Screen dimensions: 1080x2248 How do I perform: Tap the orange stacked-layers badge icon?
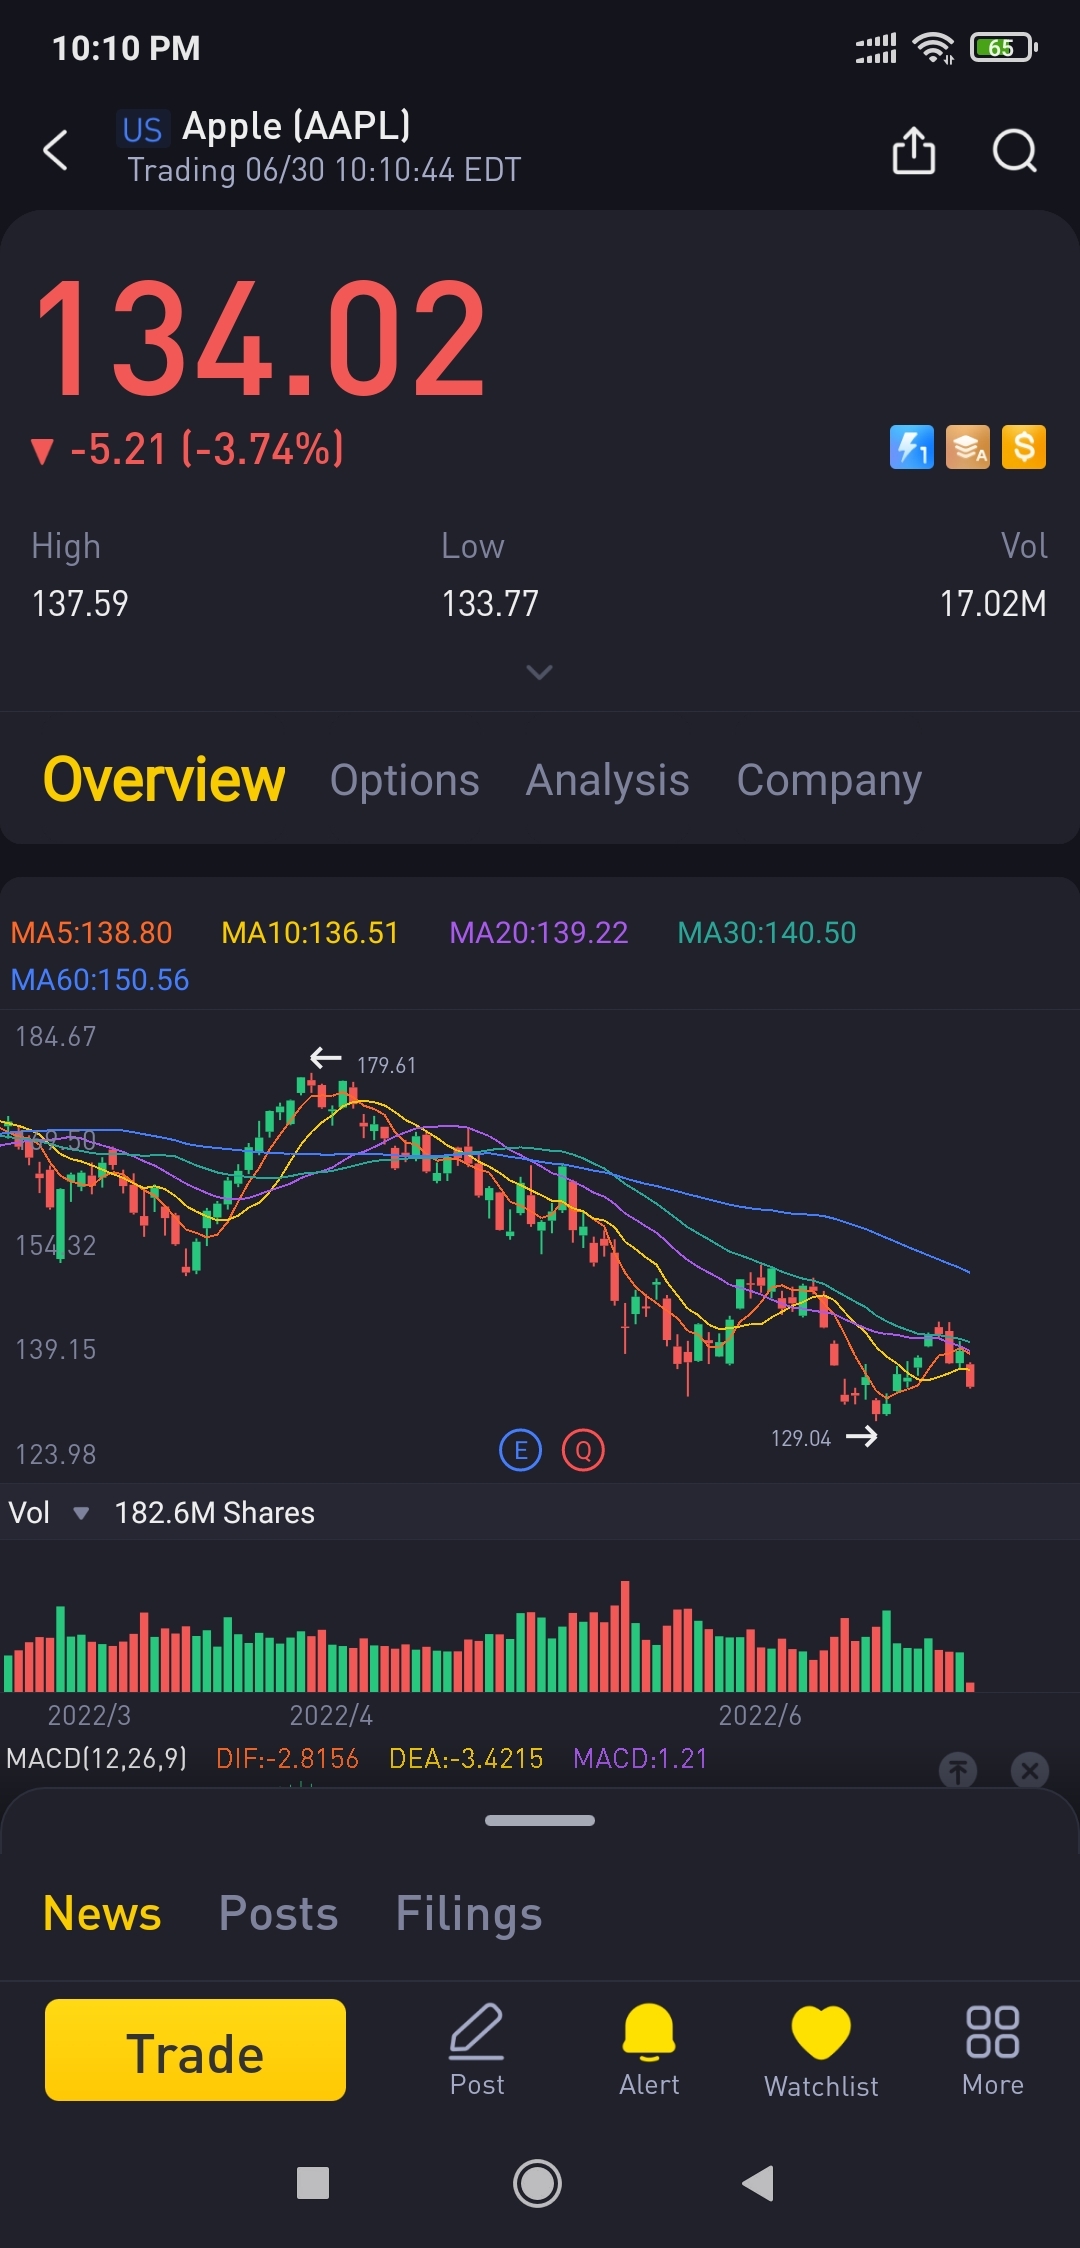[x=968, y=447]
